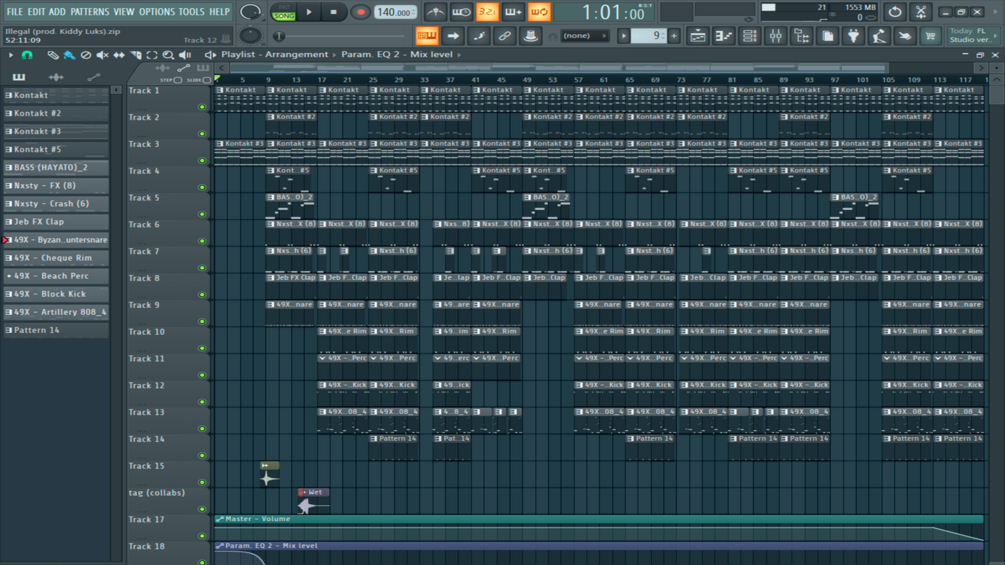Image resolution: width=1005 pixels, height=565 pixels.
Task: Open the (none) pattern selector dropdown
Action: tap(583, 36)
